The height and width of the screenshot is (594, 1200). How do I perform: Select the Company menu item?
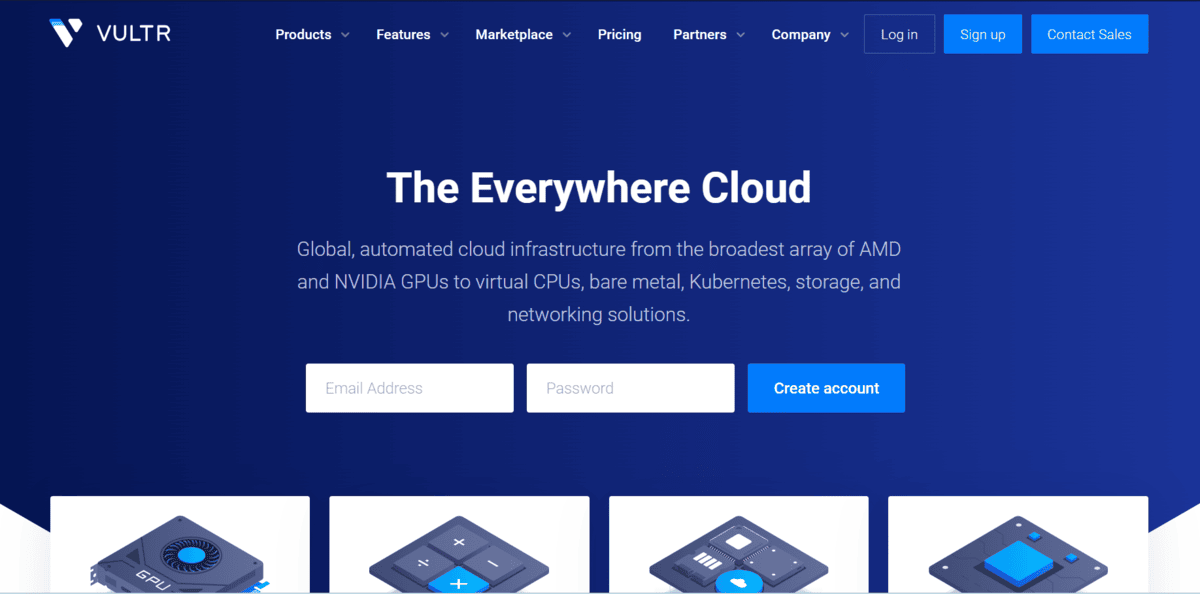[800, 34]
